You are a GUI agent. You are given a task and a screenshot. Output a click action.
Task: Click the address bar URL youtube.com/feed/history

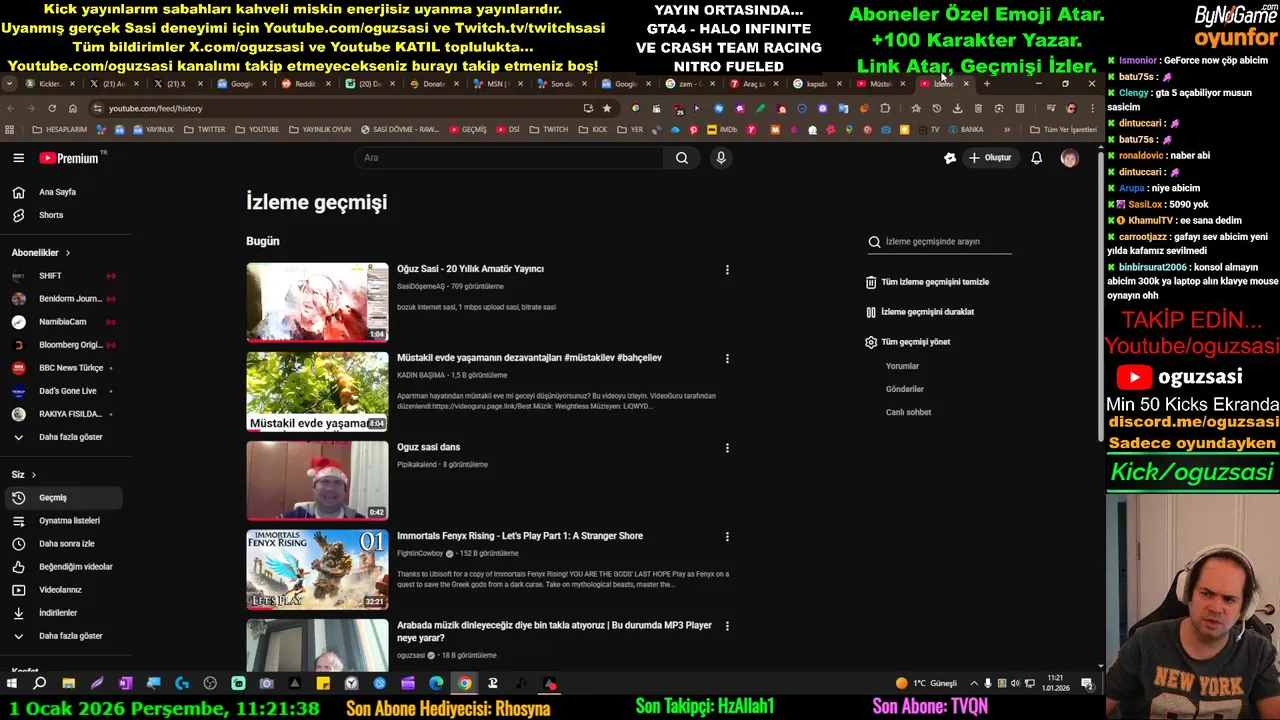coord(155,108)
